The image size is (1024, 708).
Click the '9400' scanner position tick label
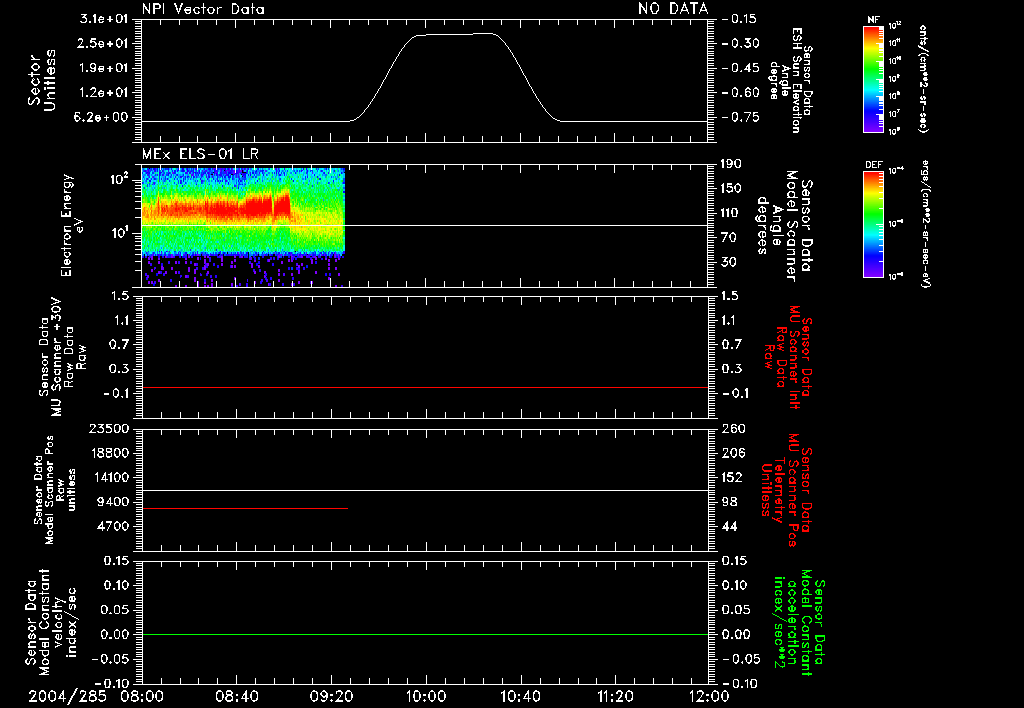coord(114,502)
